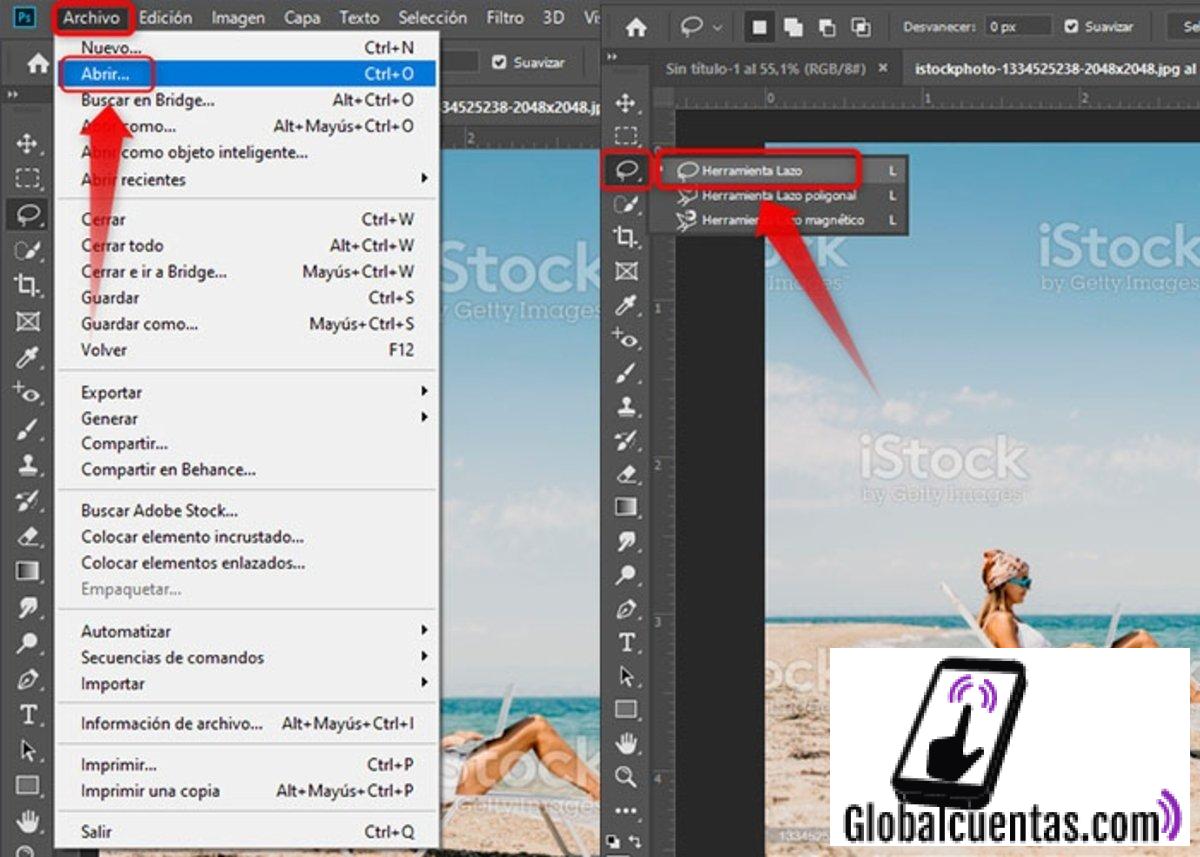The image size is (1200, 857).
Task: Select the Zoom magnifier tool in the right toolbar
Action: coord(626,777)
